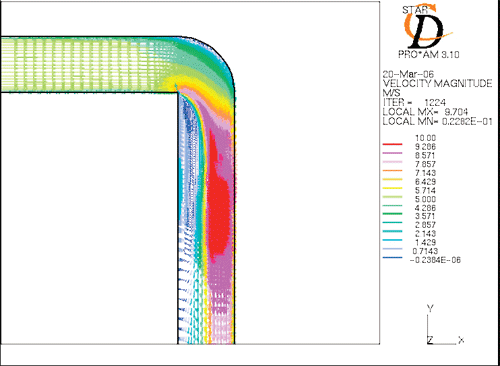Screen dimensions: 500x366
Task: Click the red 10.00 legend color bar
Action: [392, 144]
